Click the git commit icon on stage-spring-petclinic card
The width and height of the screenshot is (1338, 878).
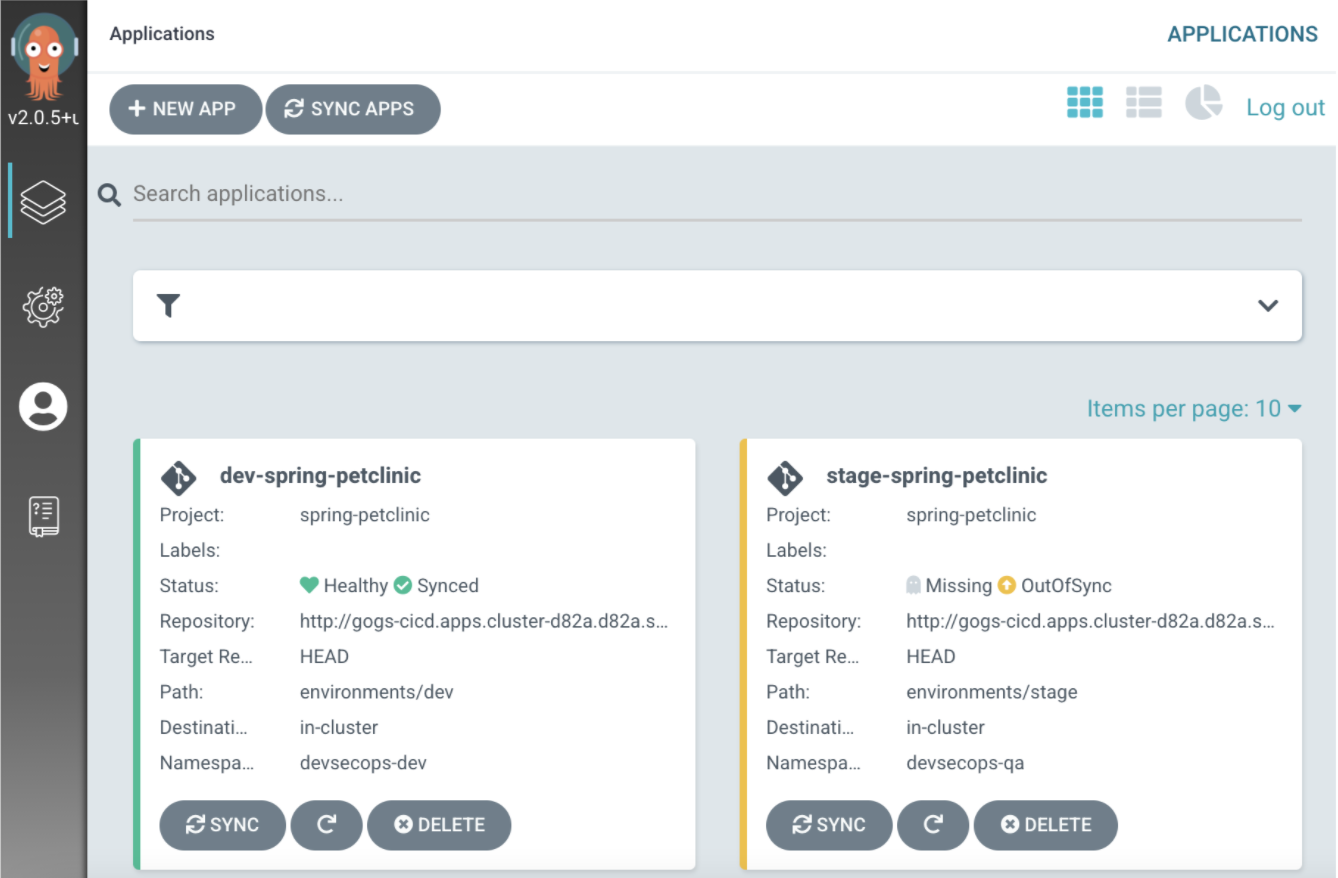coord(785,478)
